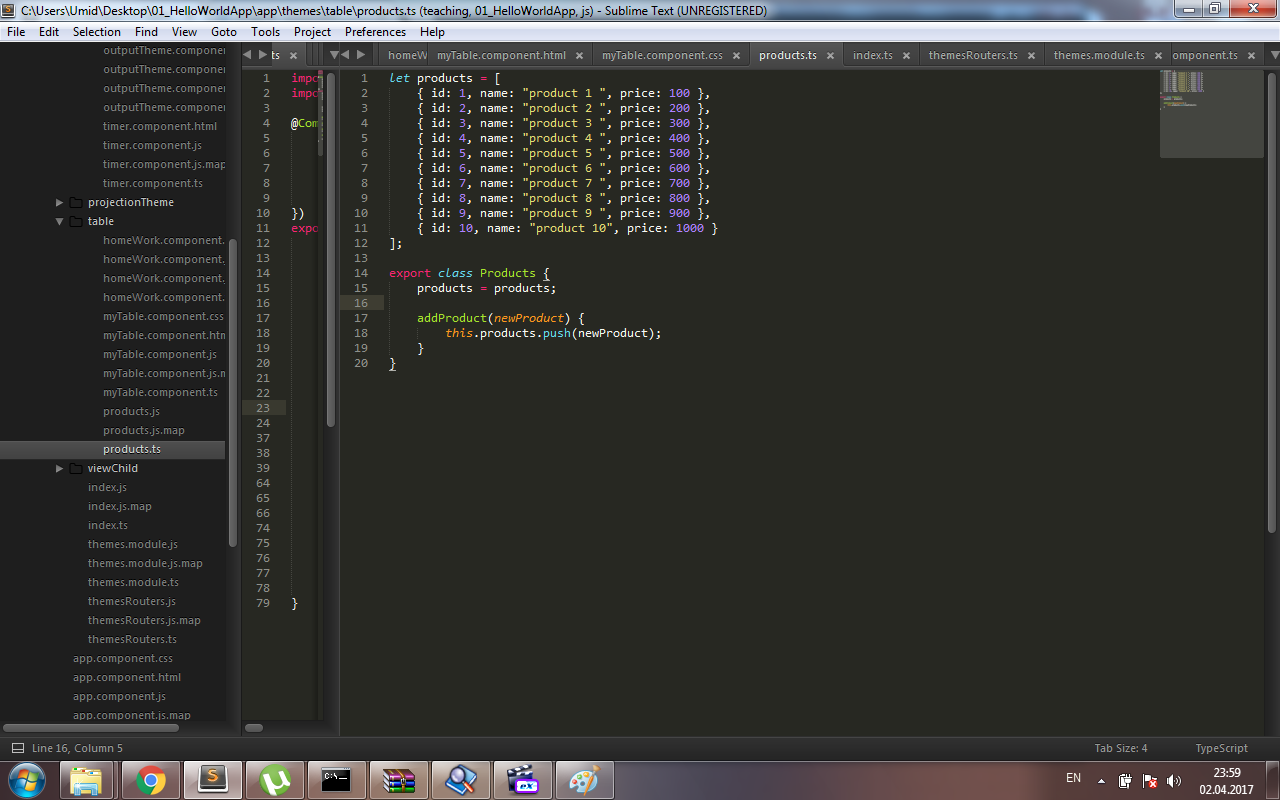
Task: Switch to the themesRouters.ts tab
Action: (x=973, y=55)
